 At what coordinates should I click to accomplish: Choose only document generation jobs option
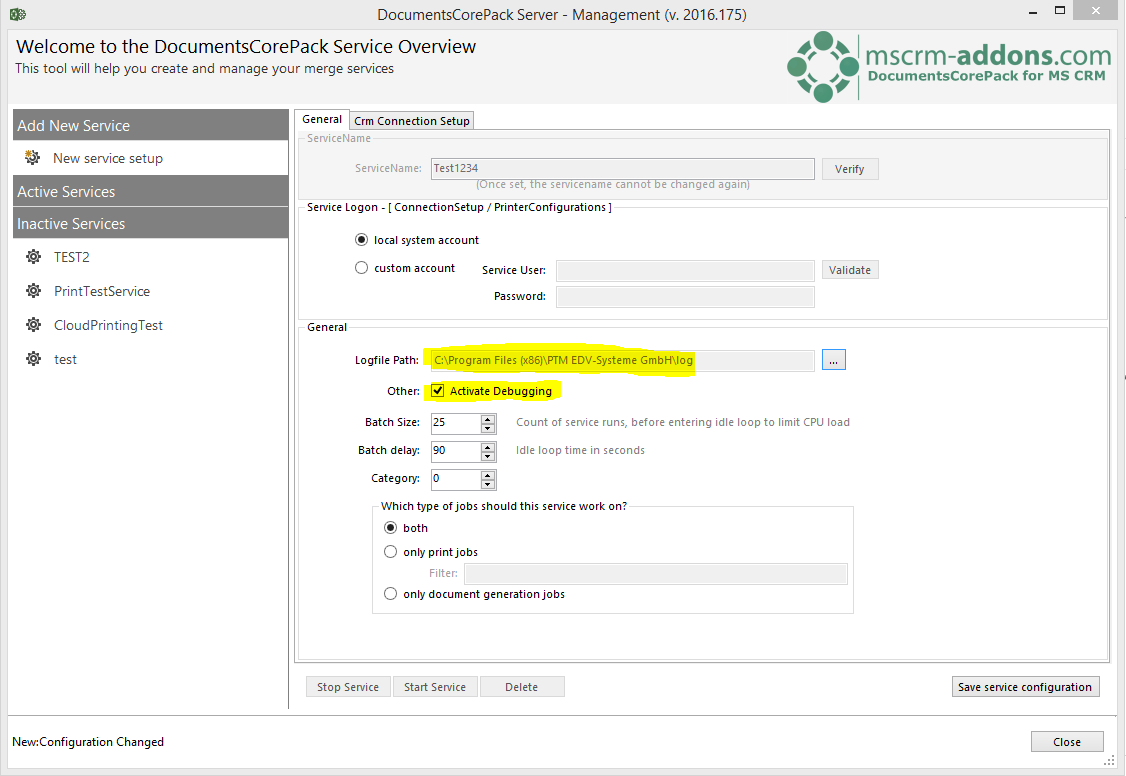[x=390, y=594]
